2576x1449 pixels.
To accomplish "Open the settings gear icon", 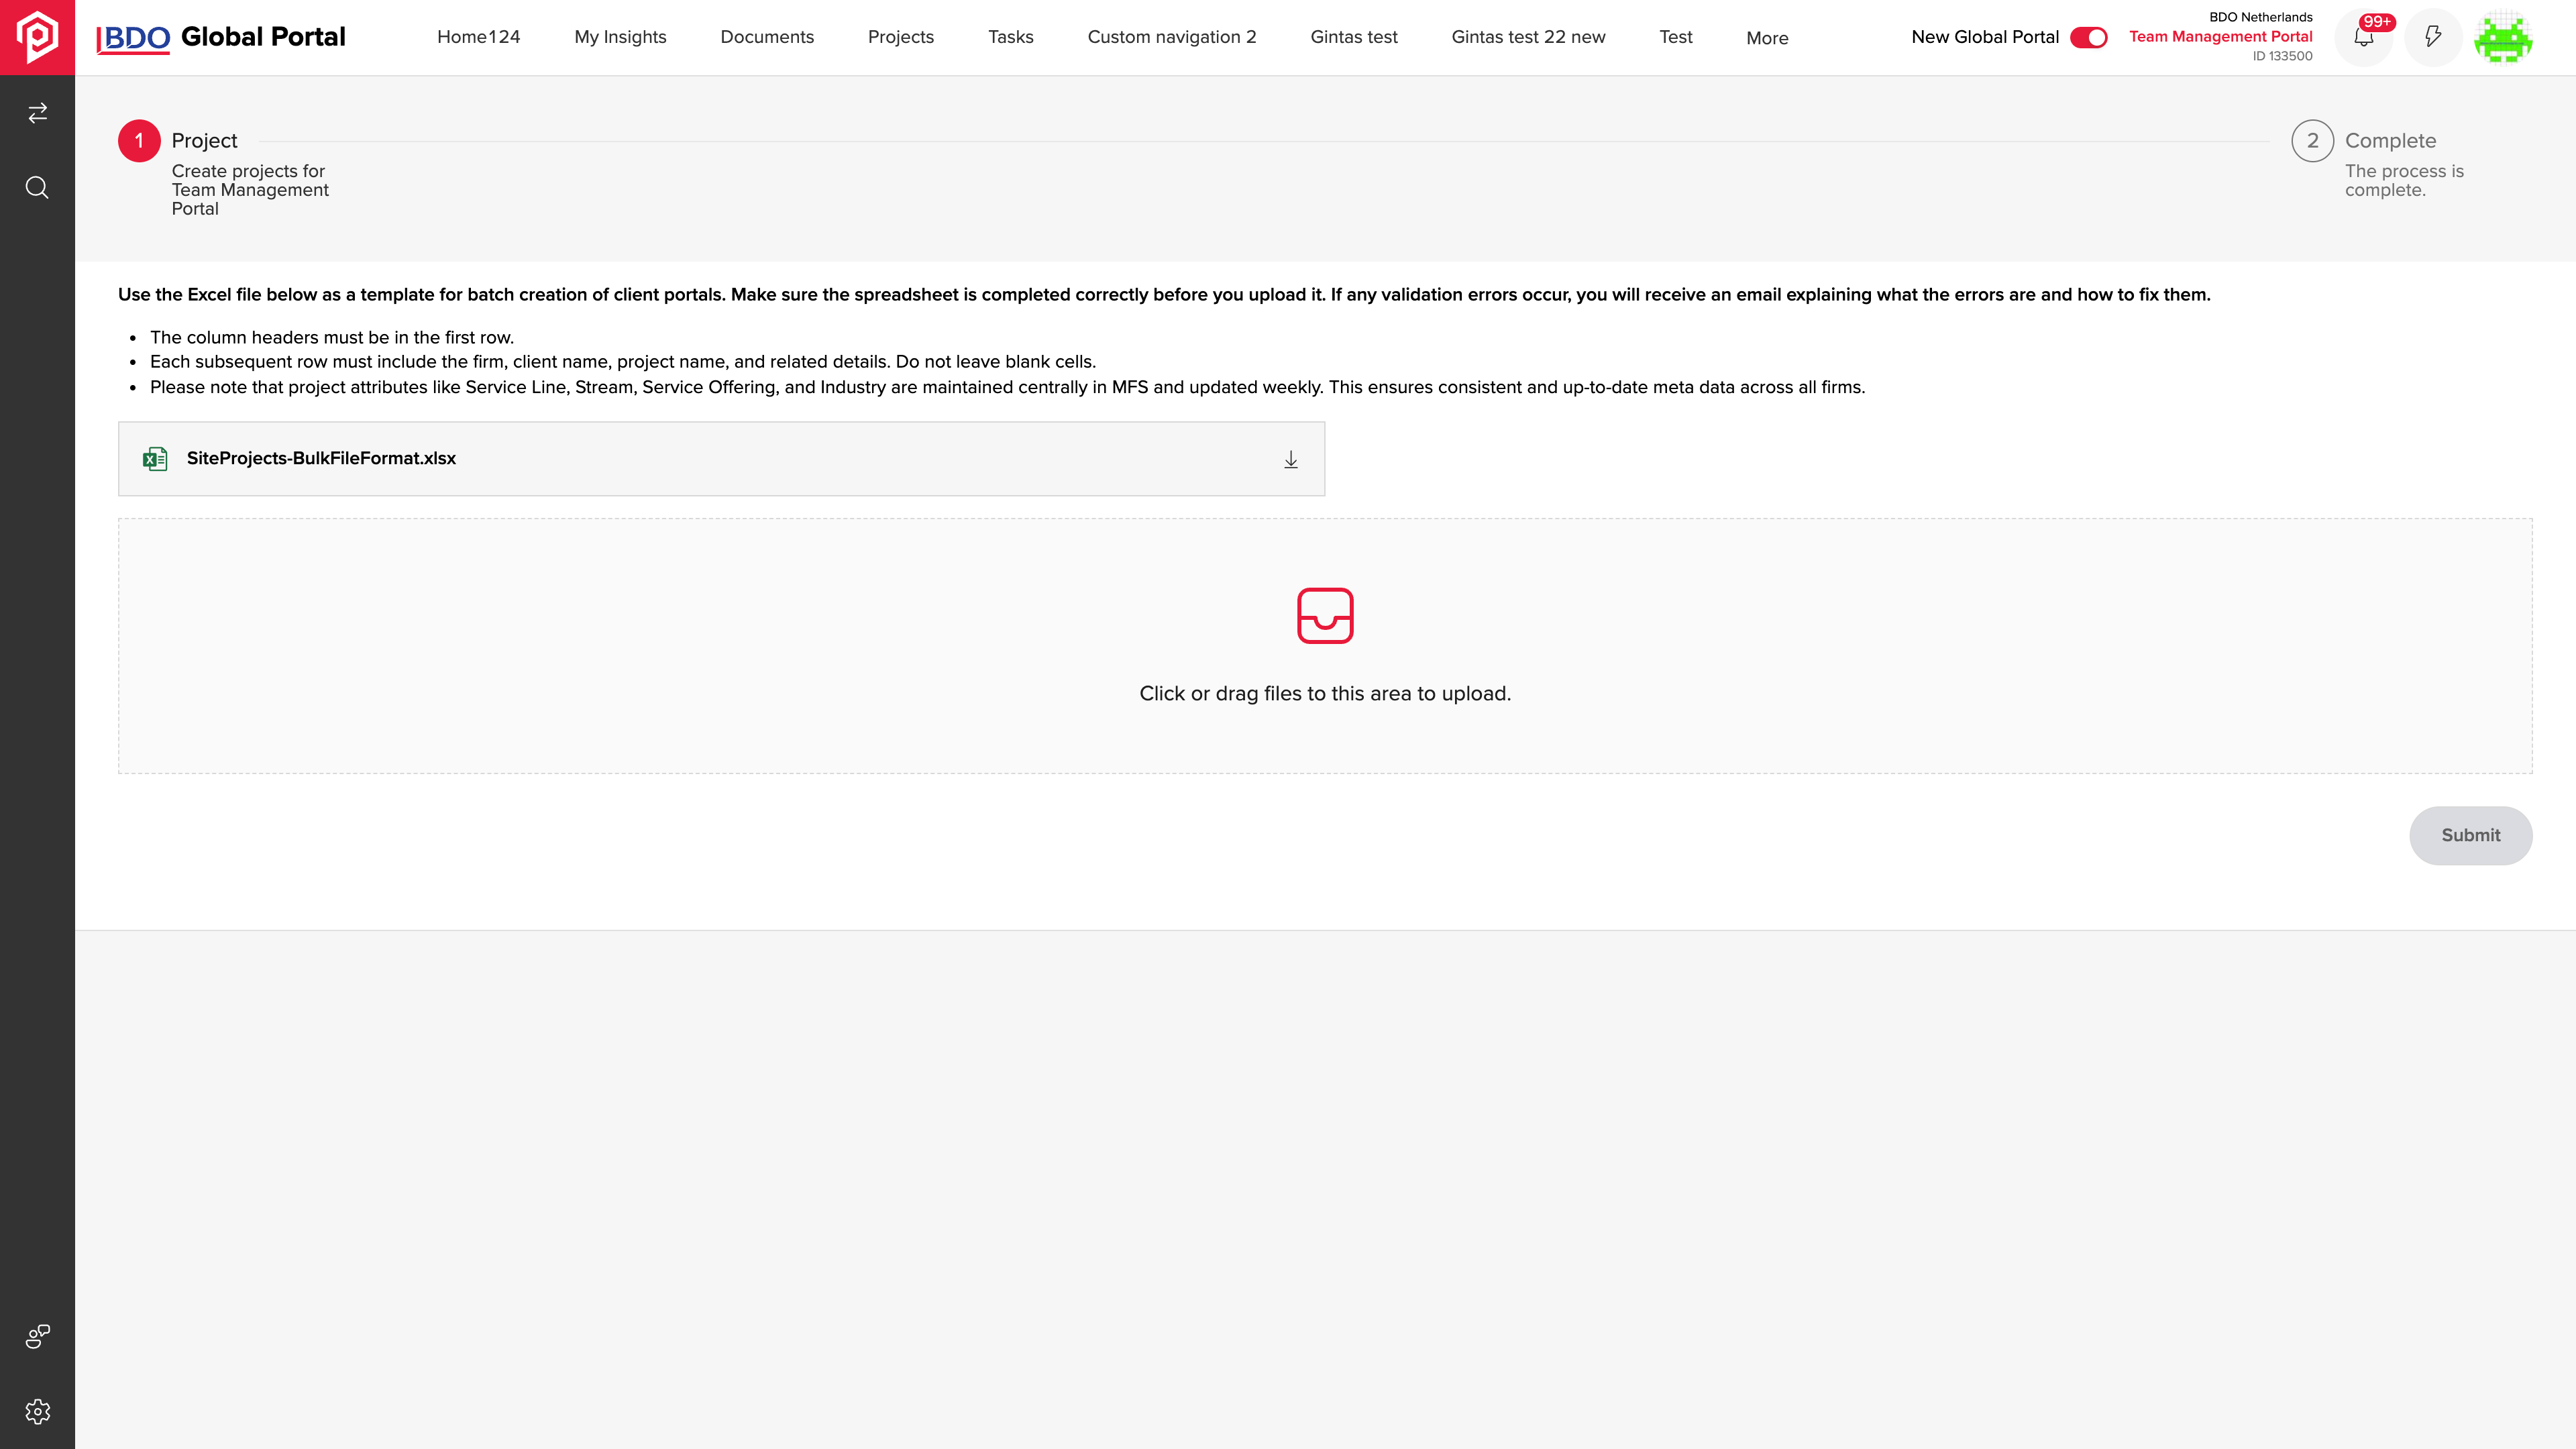I will pyautogui.click(x=37, y=1412).
